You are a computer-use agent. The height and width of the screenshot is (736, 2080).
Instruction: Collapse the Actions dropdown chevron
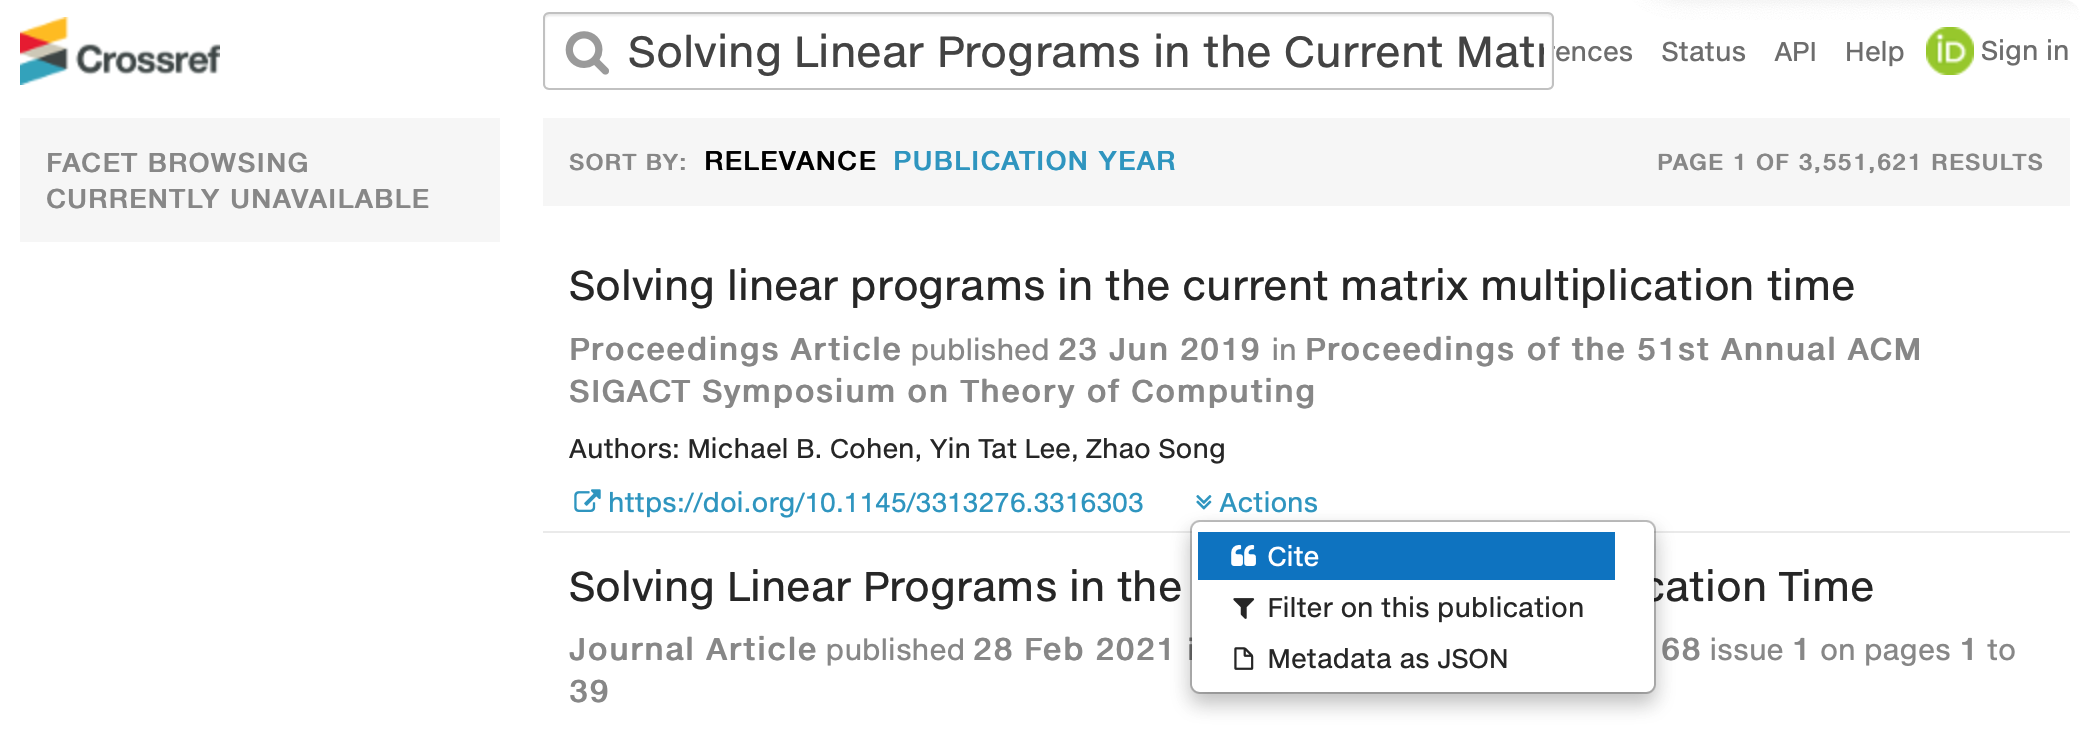pos(1204,502)
